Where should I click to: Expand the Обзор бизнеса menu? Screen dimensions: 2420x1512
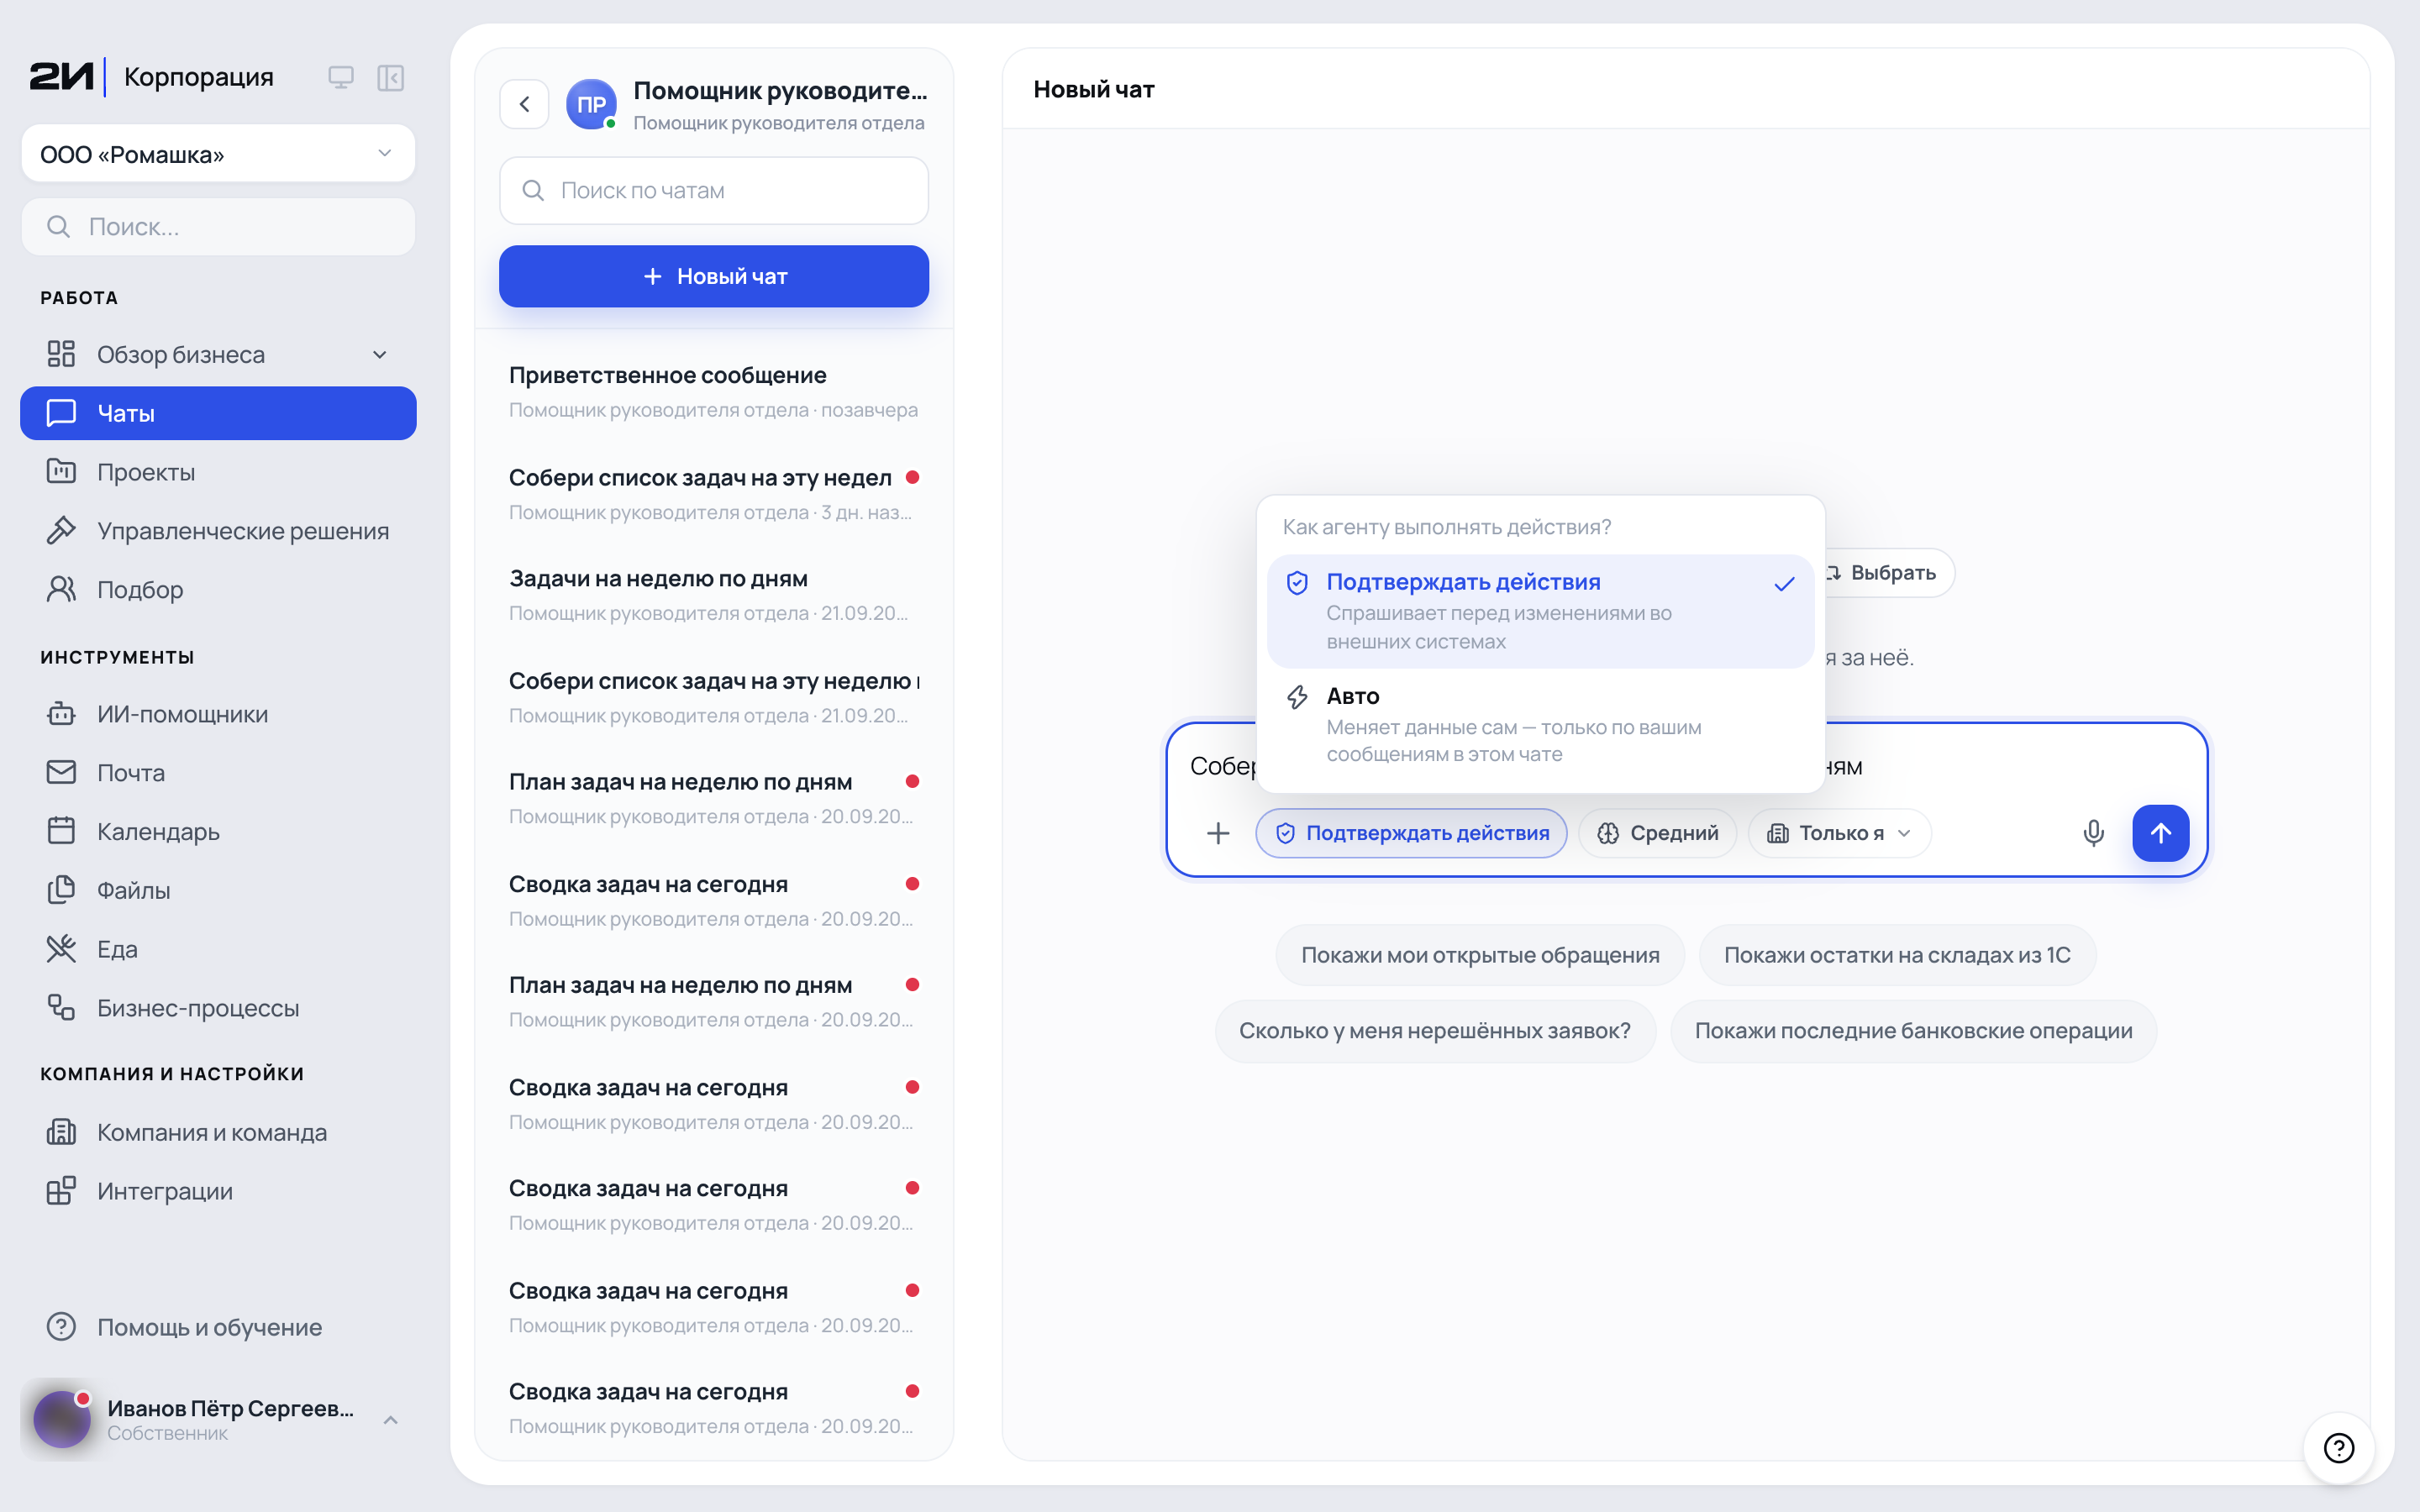click(x=218, y=355)
